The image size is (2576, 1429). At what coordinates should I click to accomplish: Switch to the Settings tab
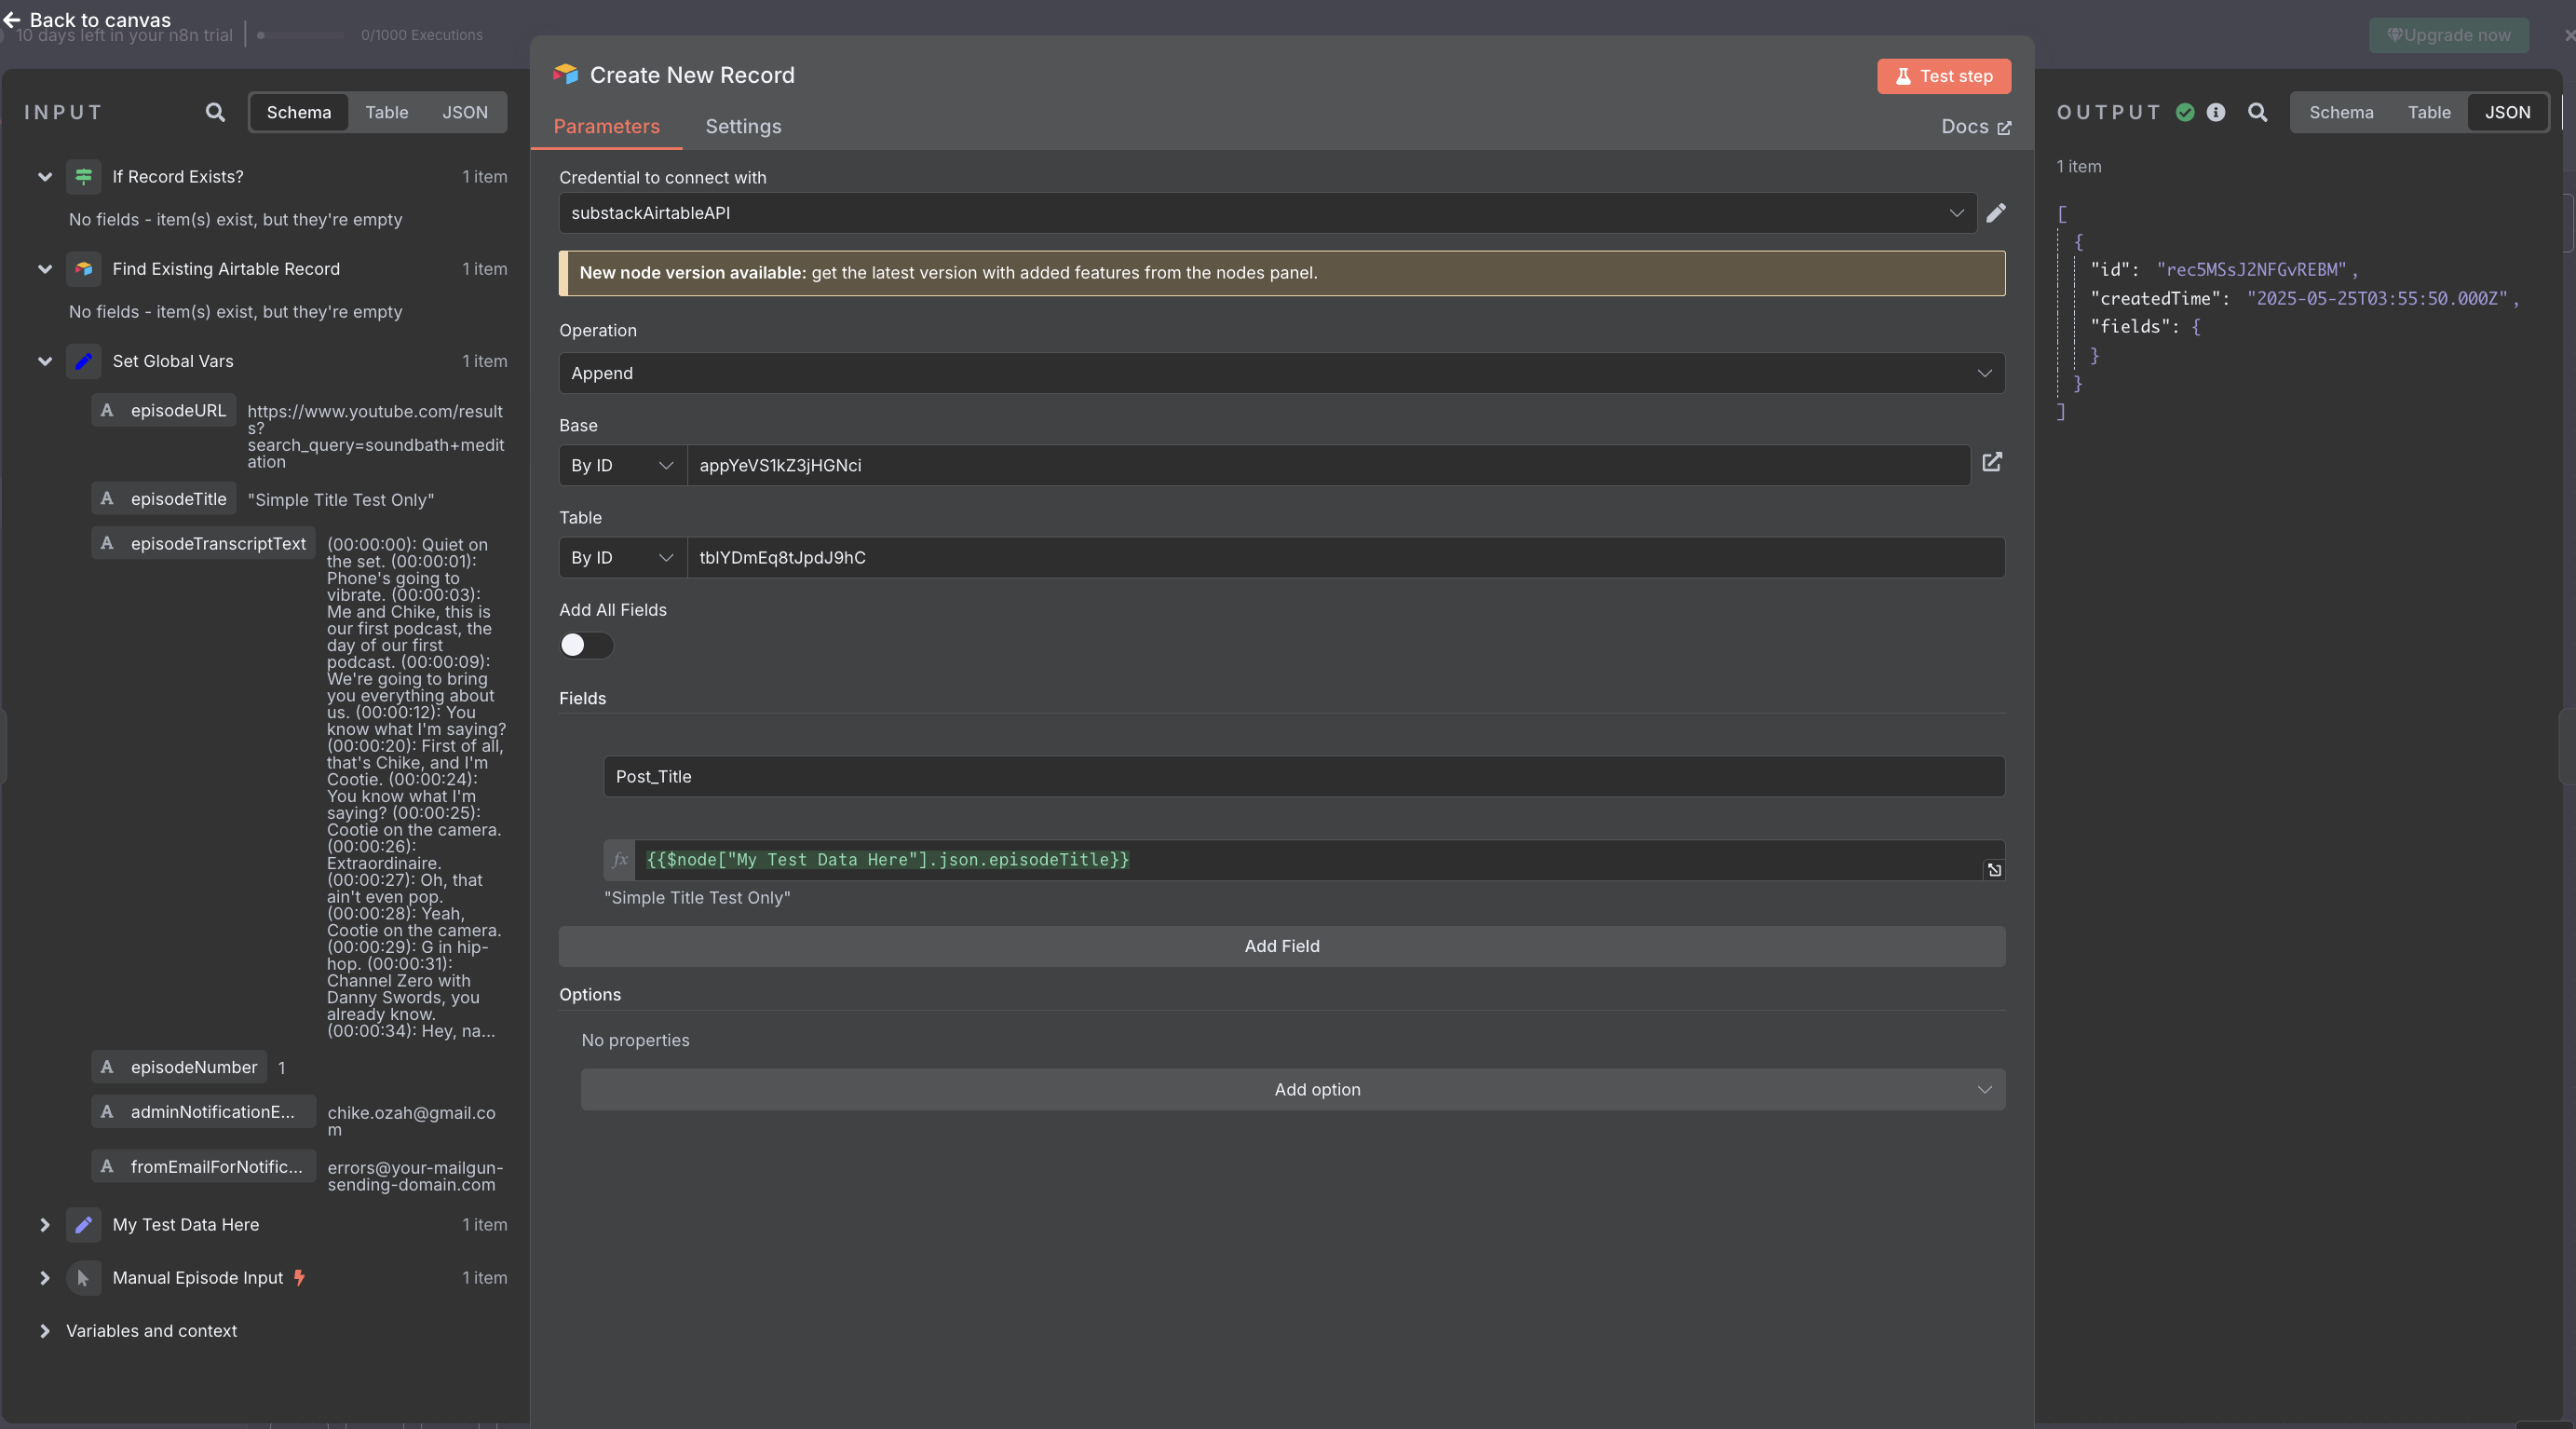(743, 126)
